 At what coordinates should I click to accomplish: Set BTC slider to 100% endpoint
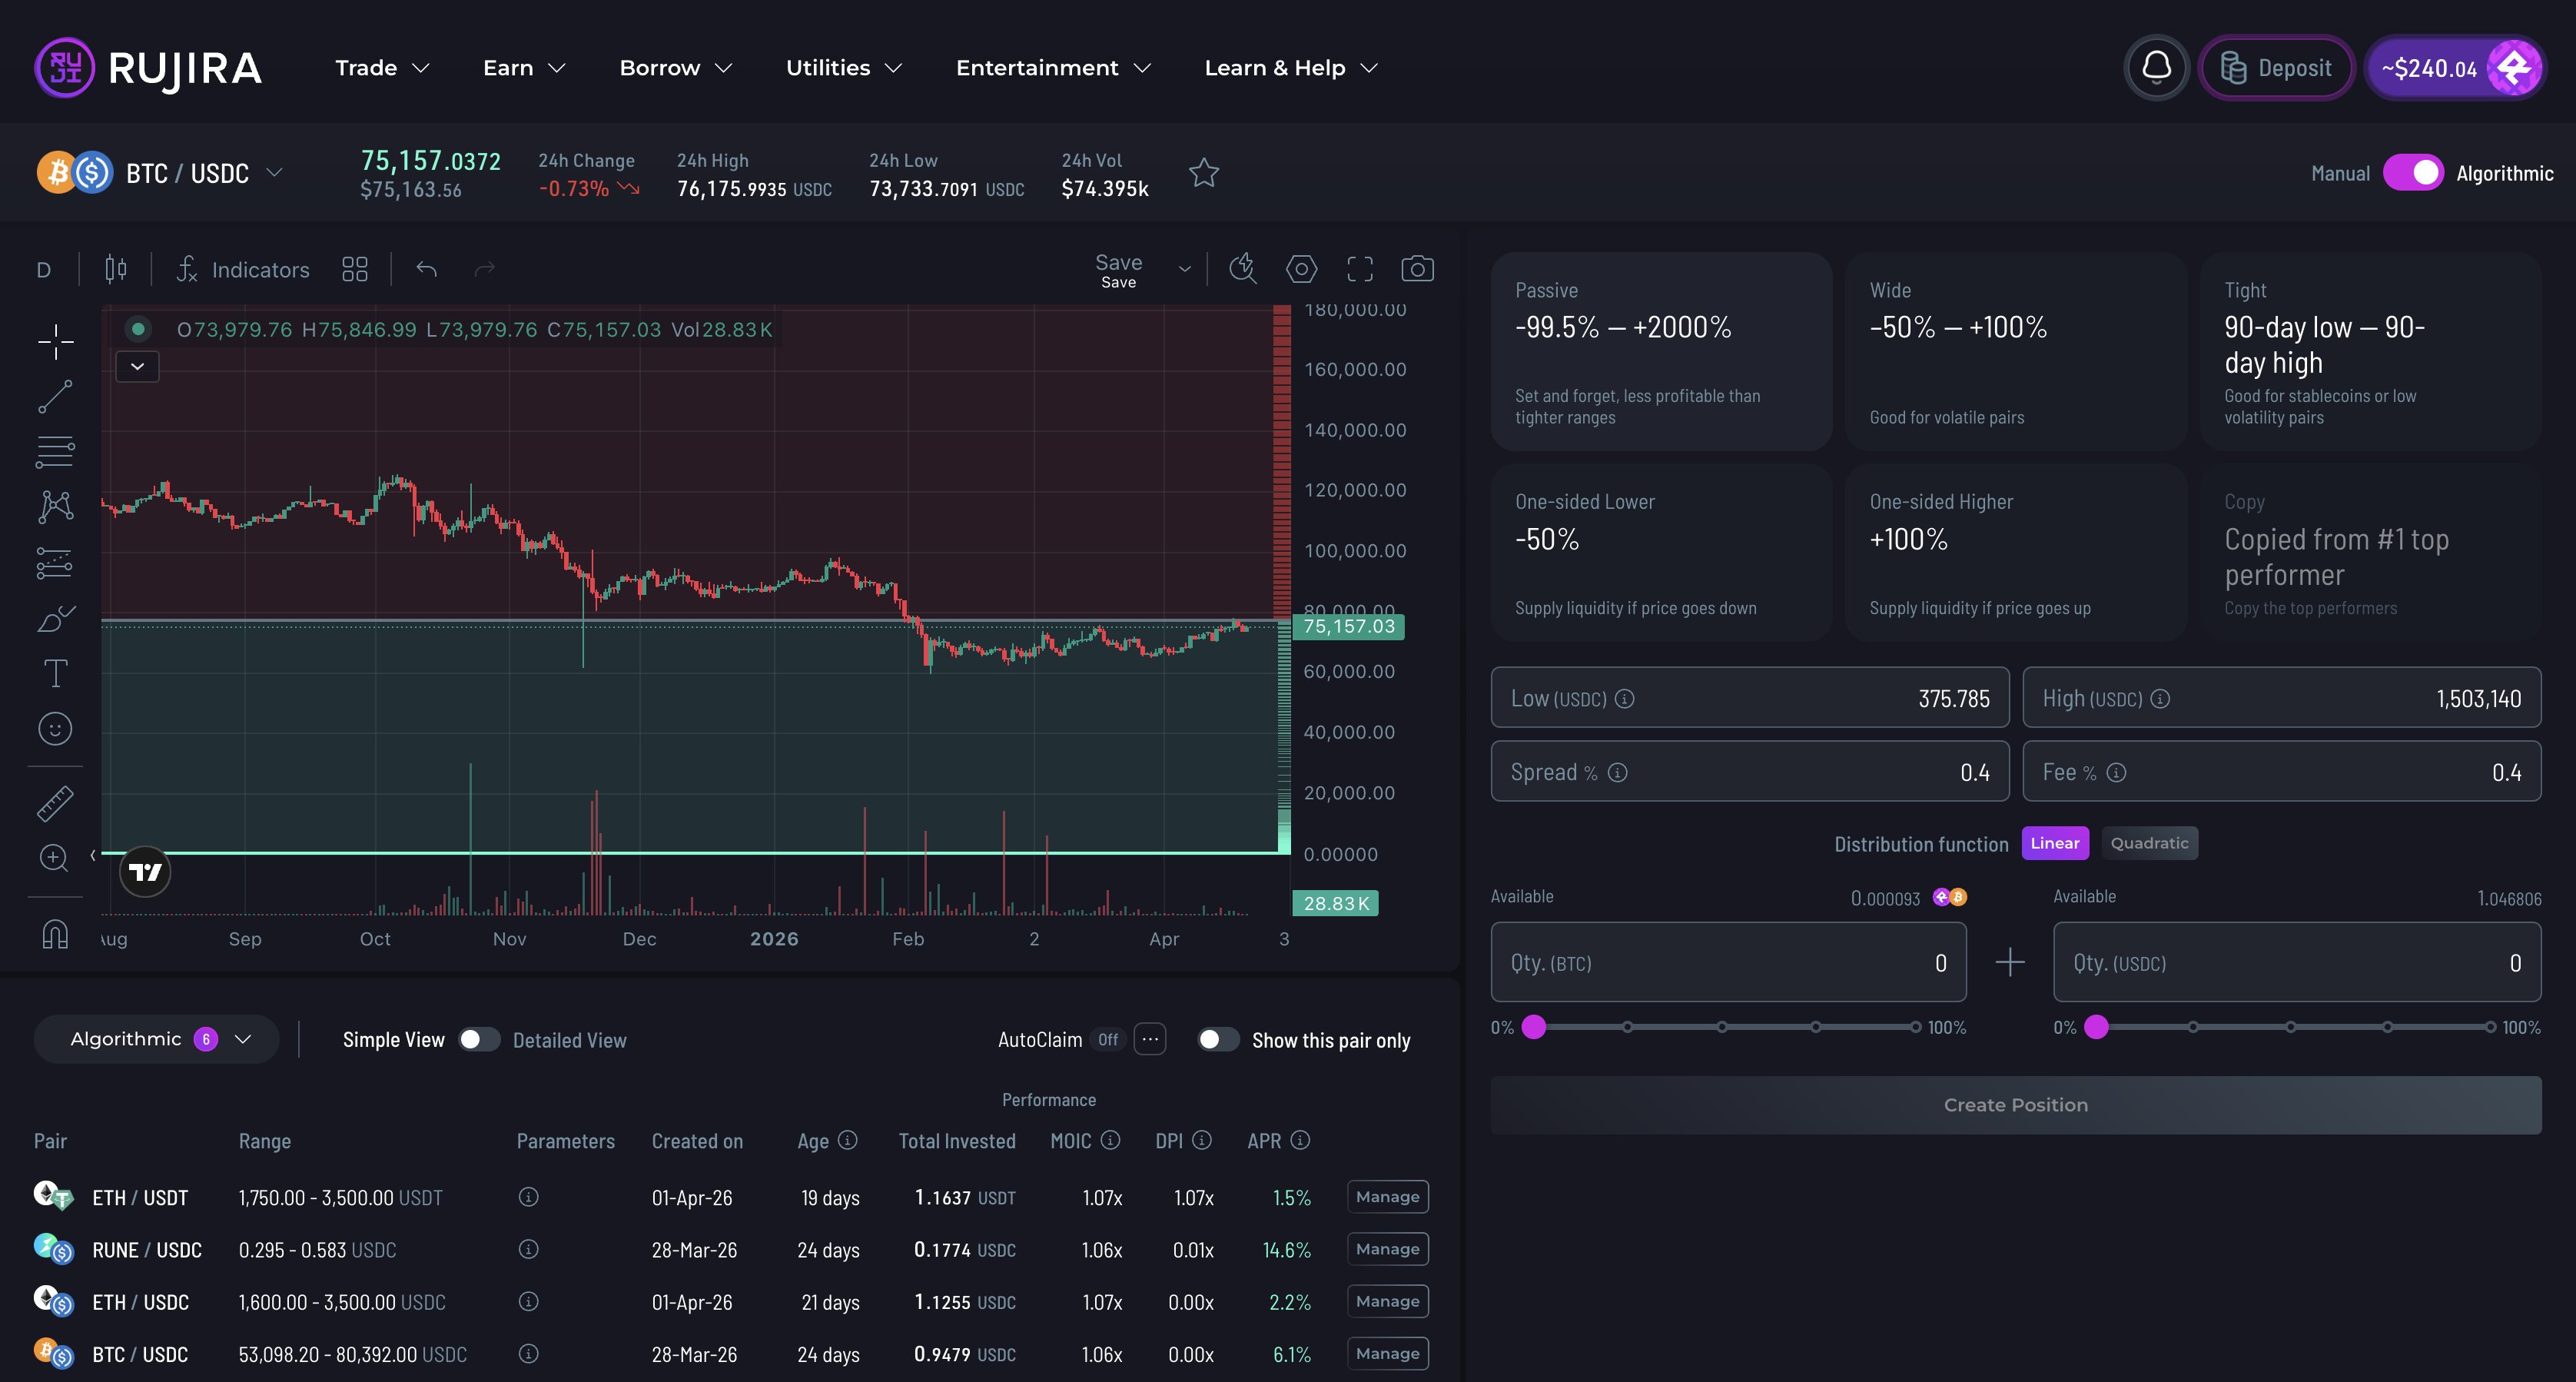[x=1915, y=1027]
